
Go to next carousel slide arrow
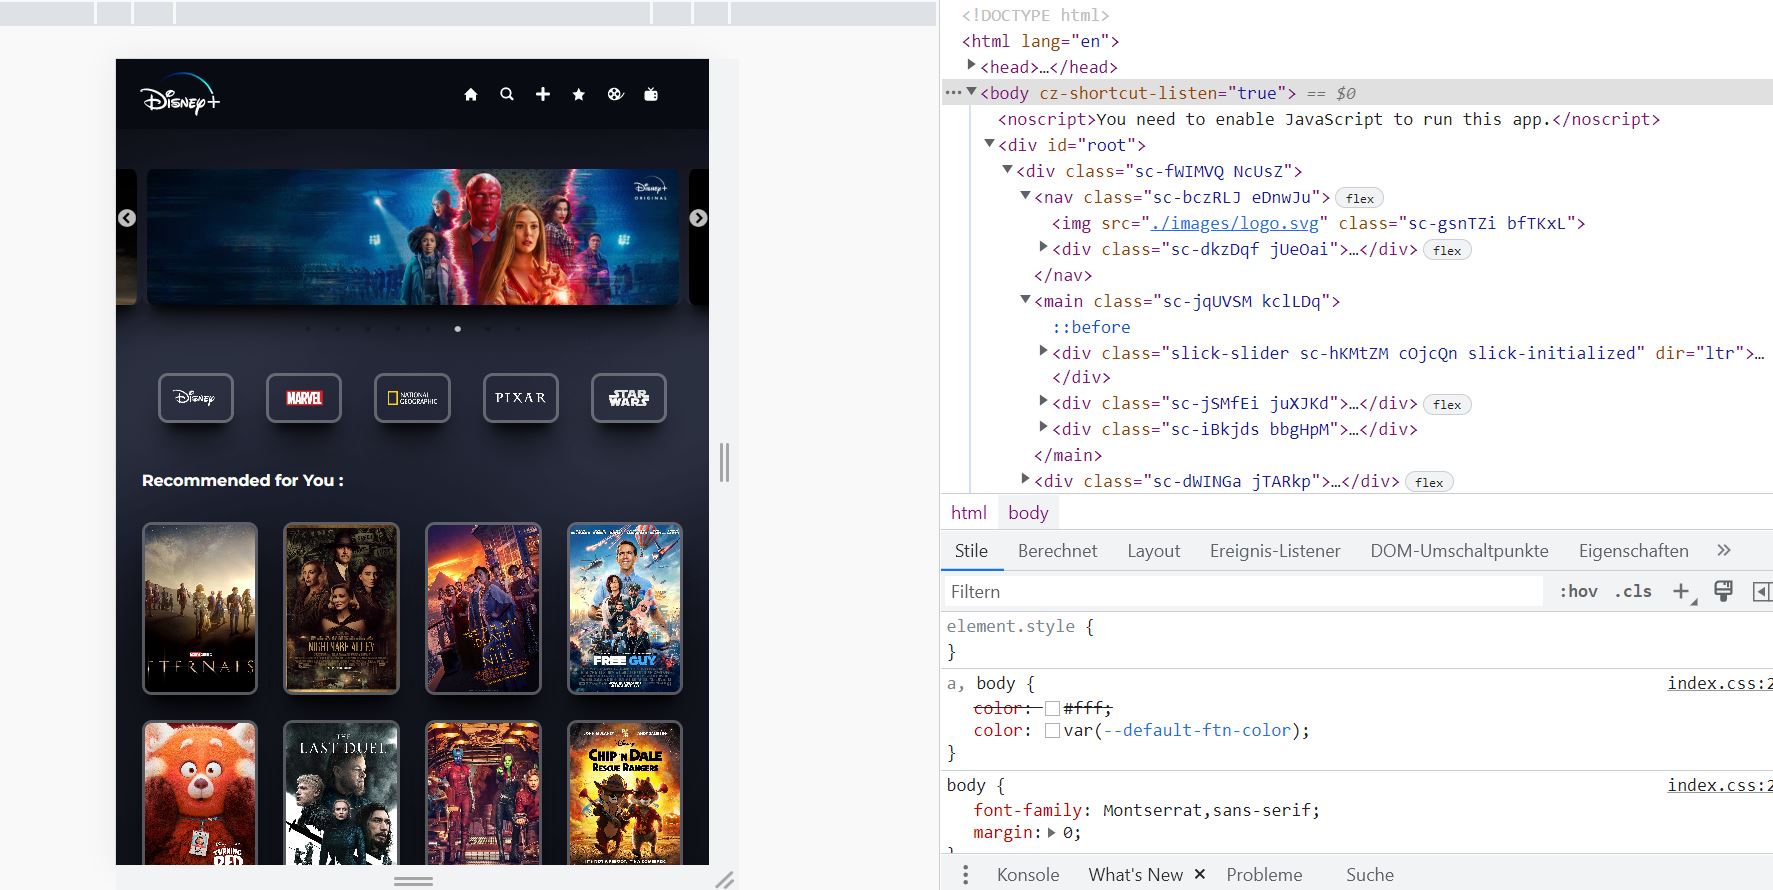[x=698, y=218]
